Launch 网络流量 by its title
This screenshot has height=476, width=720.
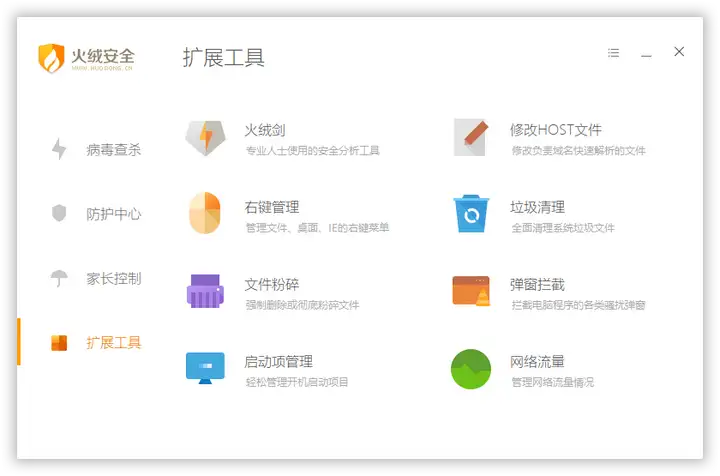click(537, 362)
